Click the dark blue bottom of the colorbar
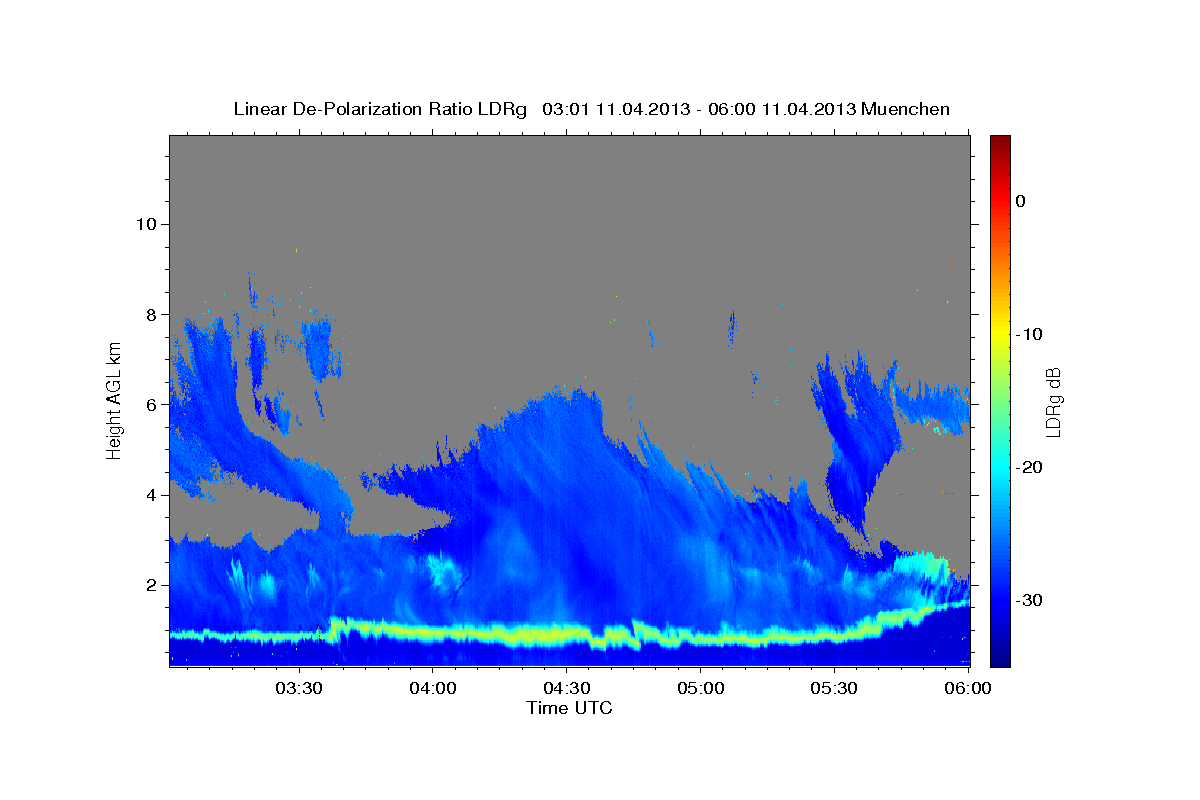This screenshot has height=800, width=1200. click(1000, 655)
